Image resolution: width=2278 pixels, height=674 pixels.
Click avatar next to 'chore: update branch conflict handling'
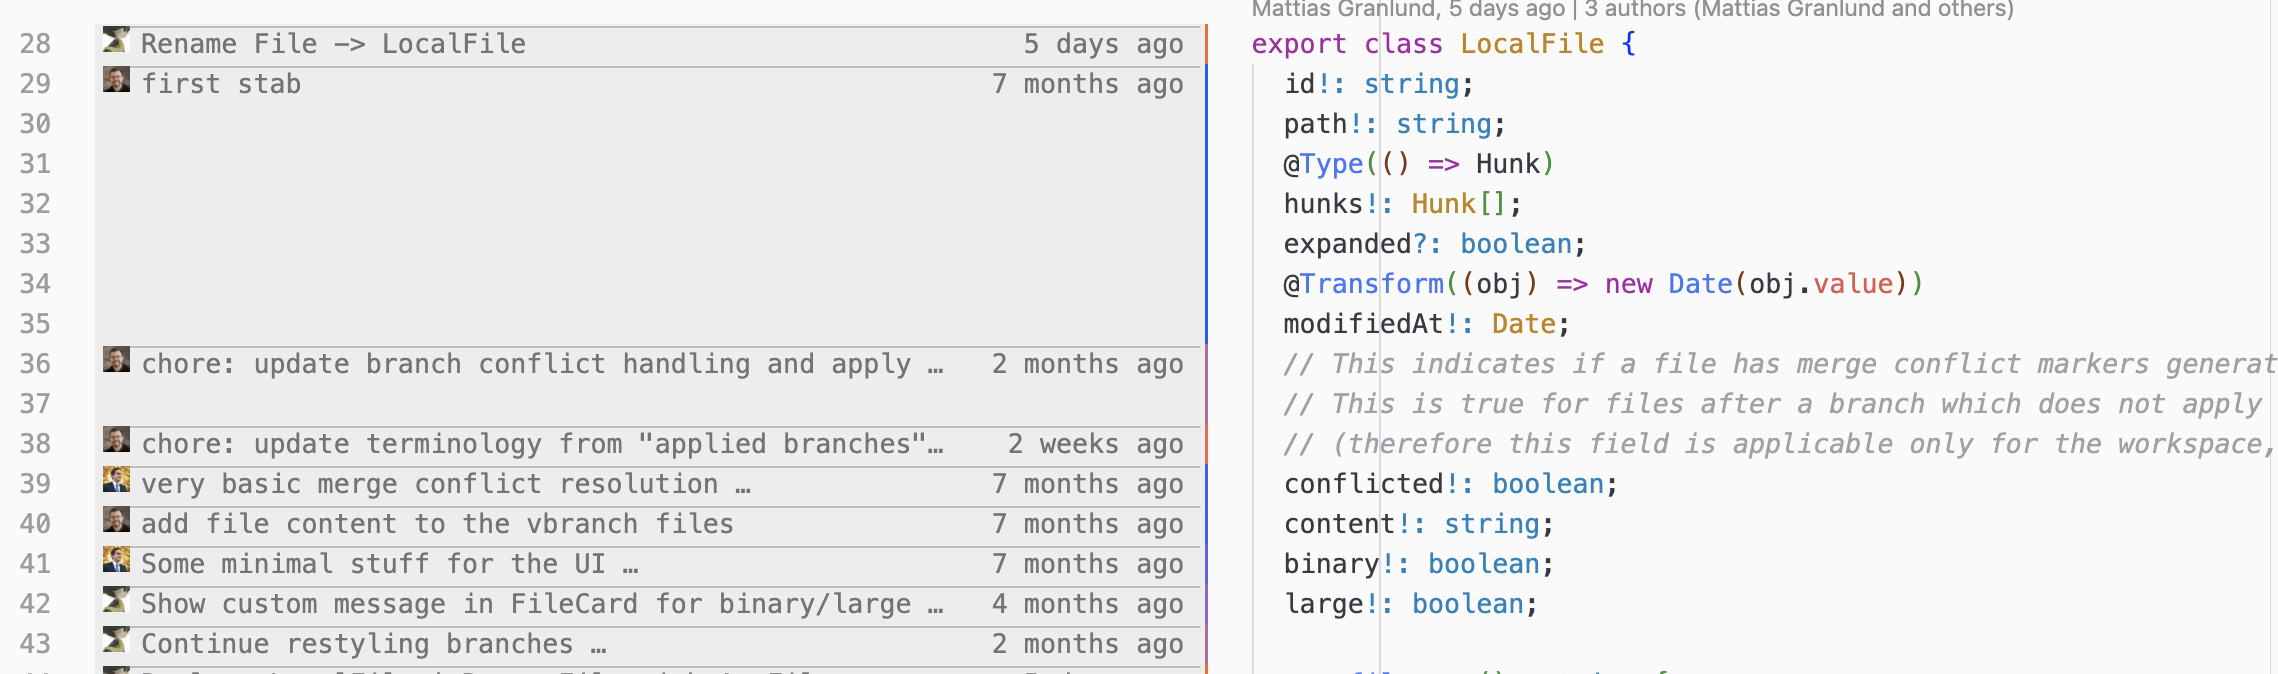click(x=116, y=360)
